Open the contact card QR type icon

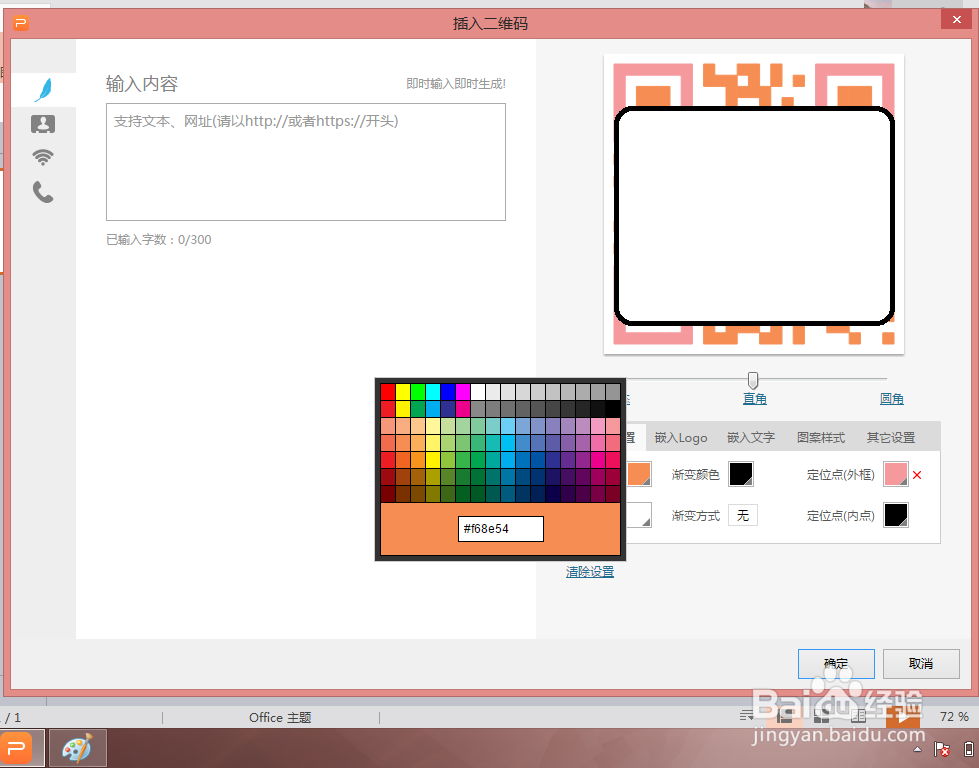(x=43, y=124)
